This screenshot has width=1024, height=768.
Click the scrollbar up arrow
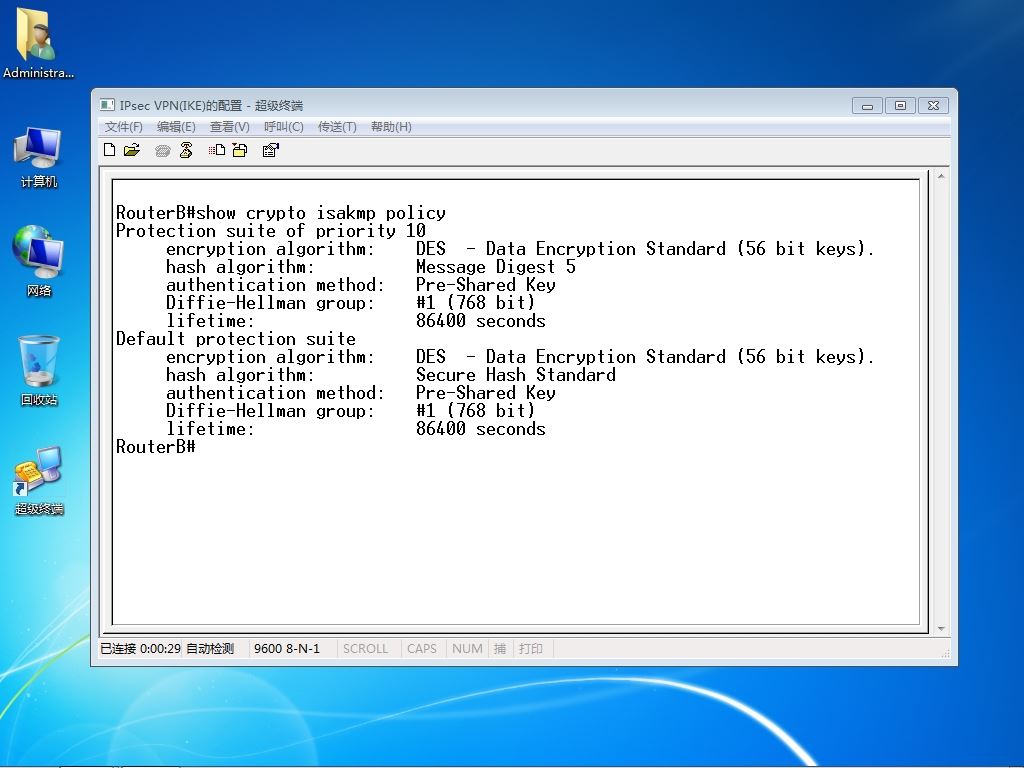[x=941, y=176]
